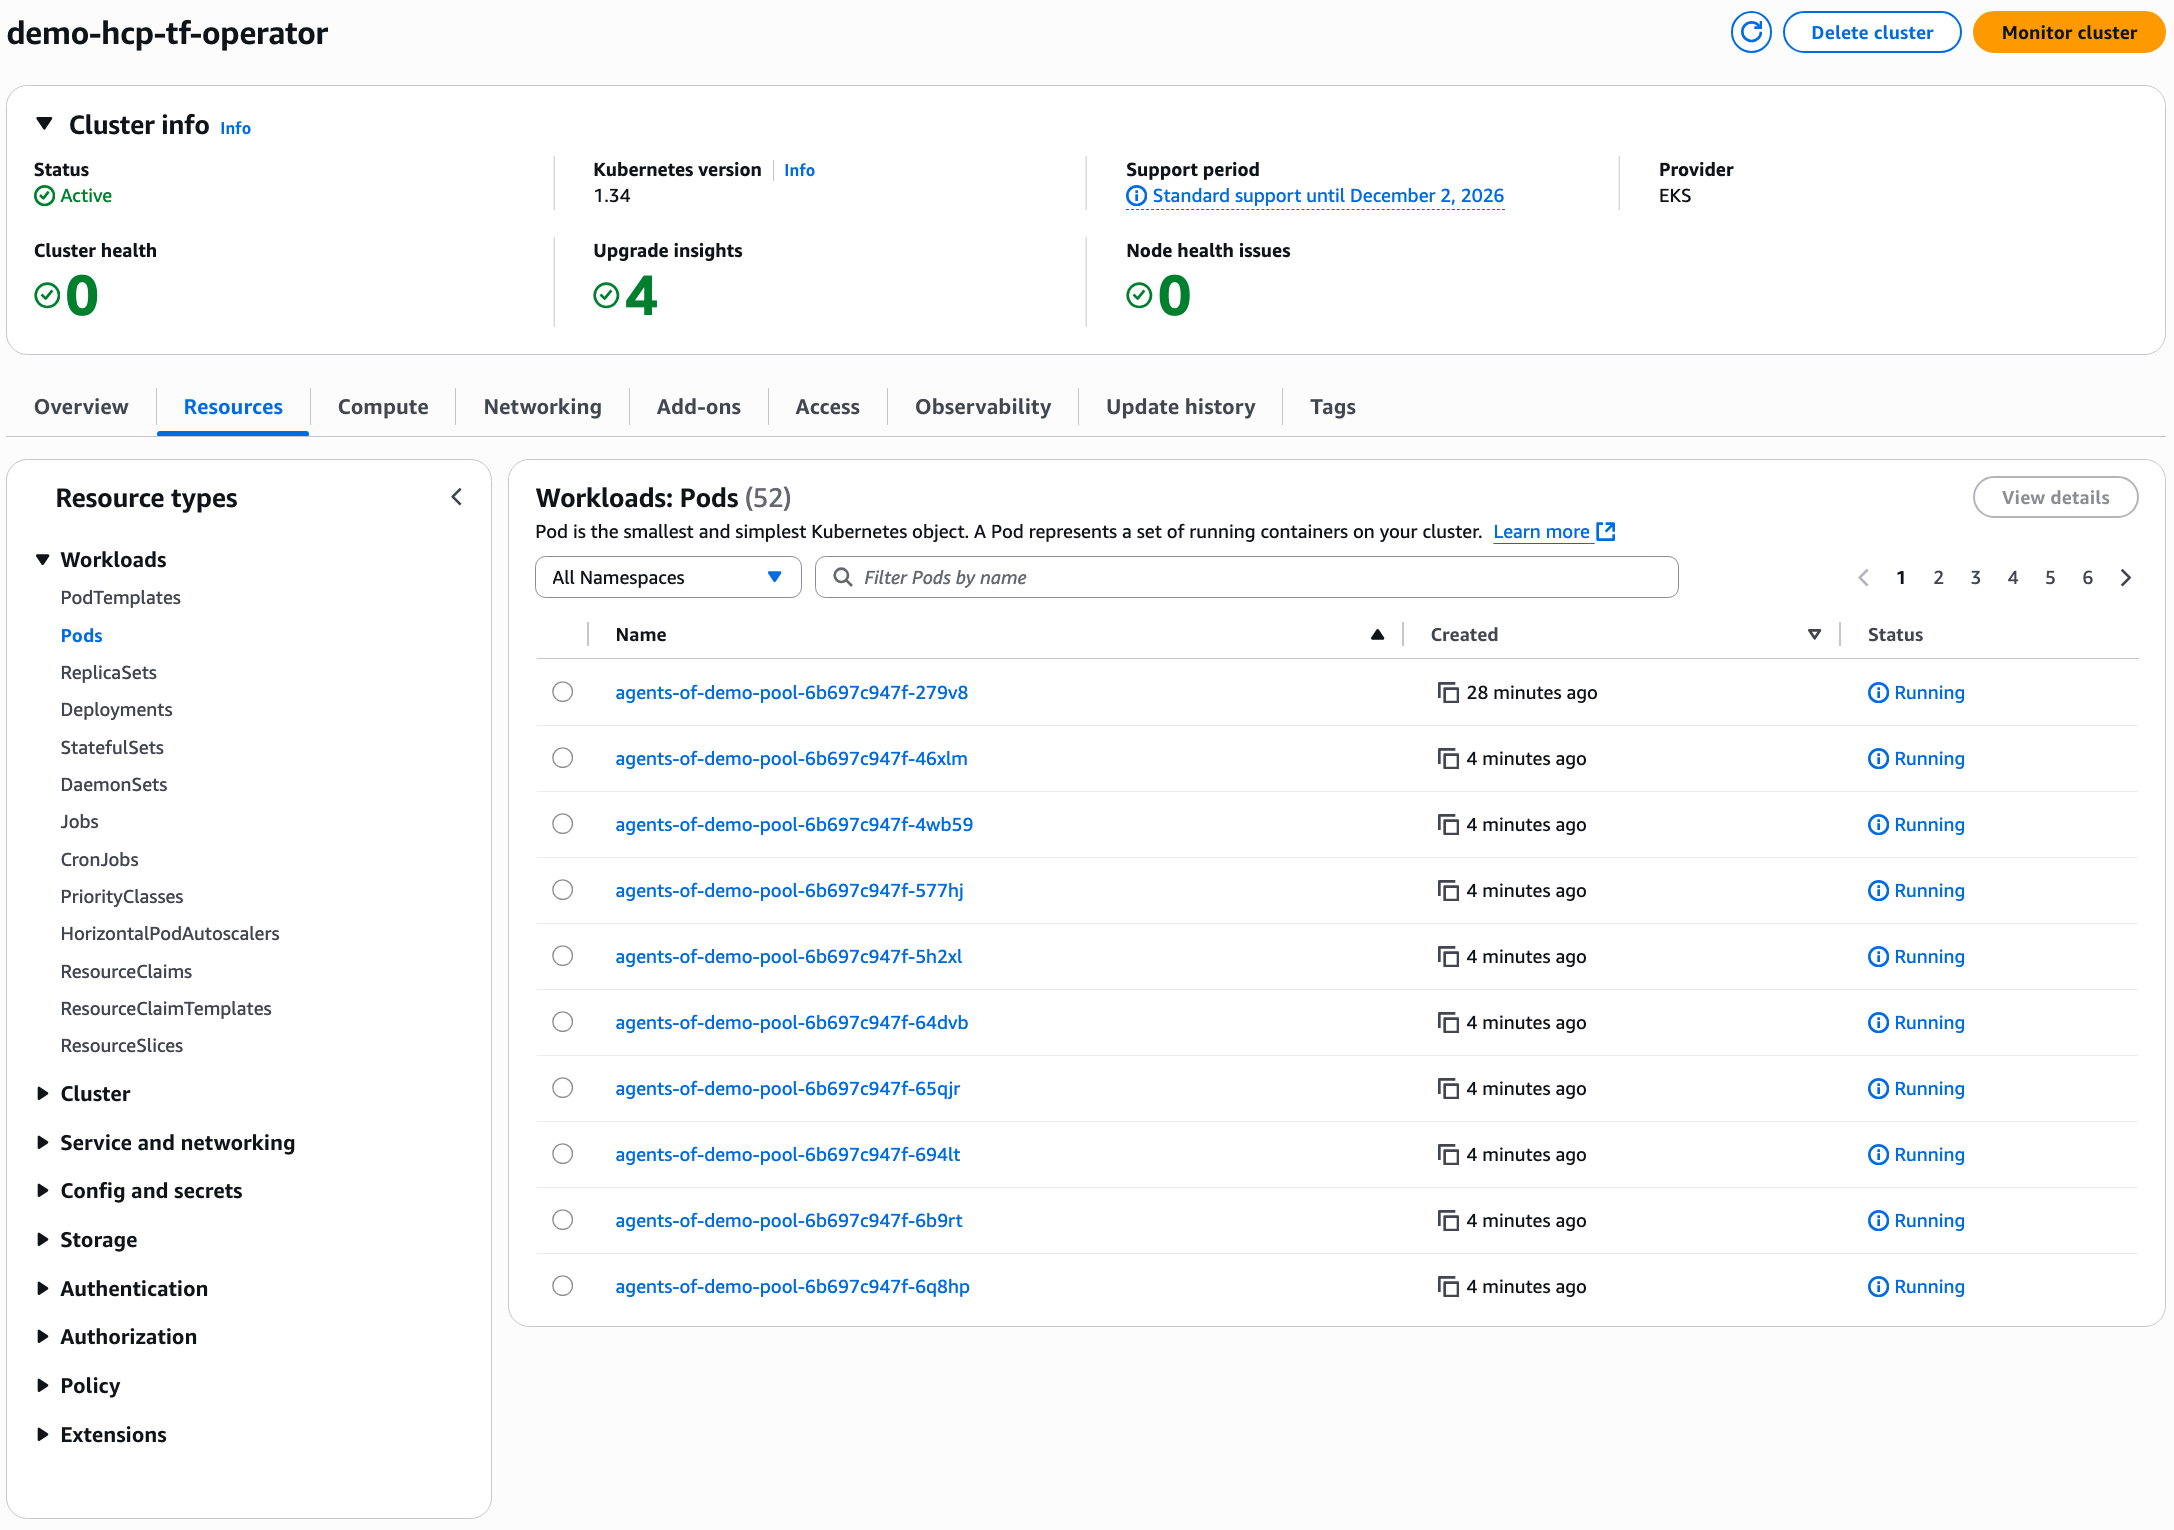
Task: Click the Monitor cluster button
Action: [2068, 33]
